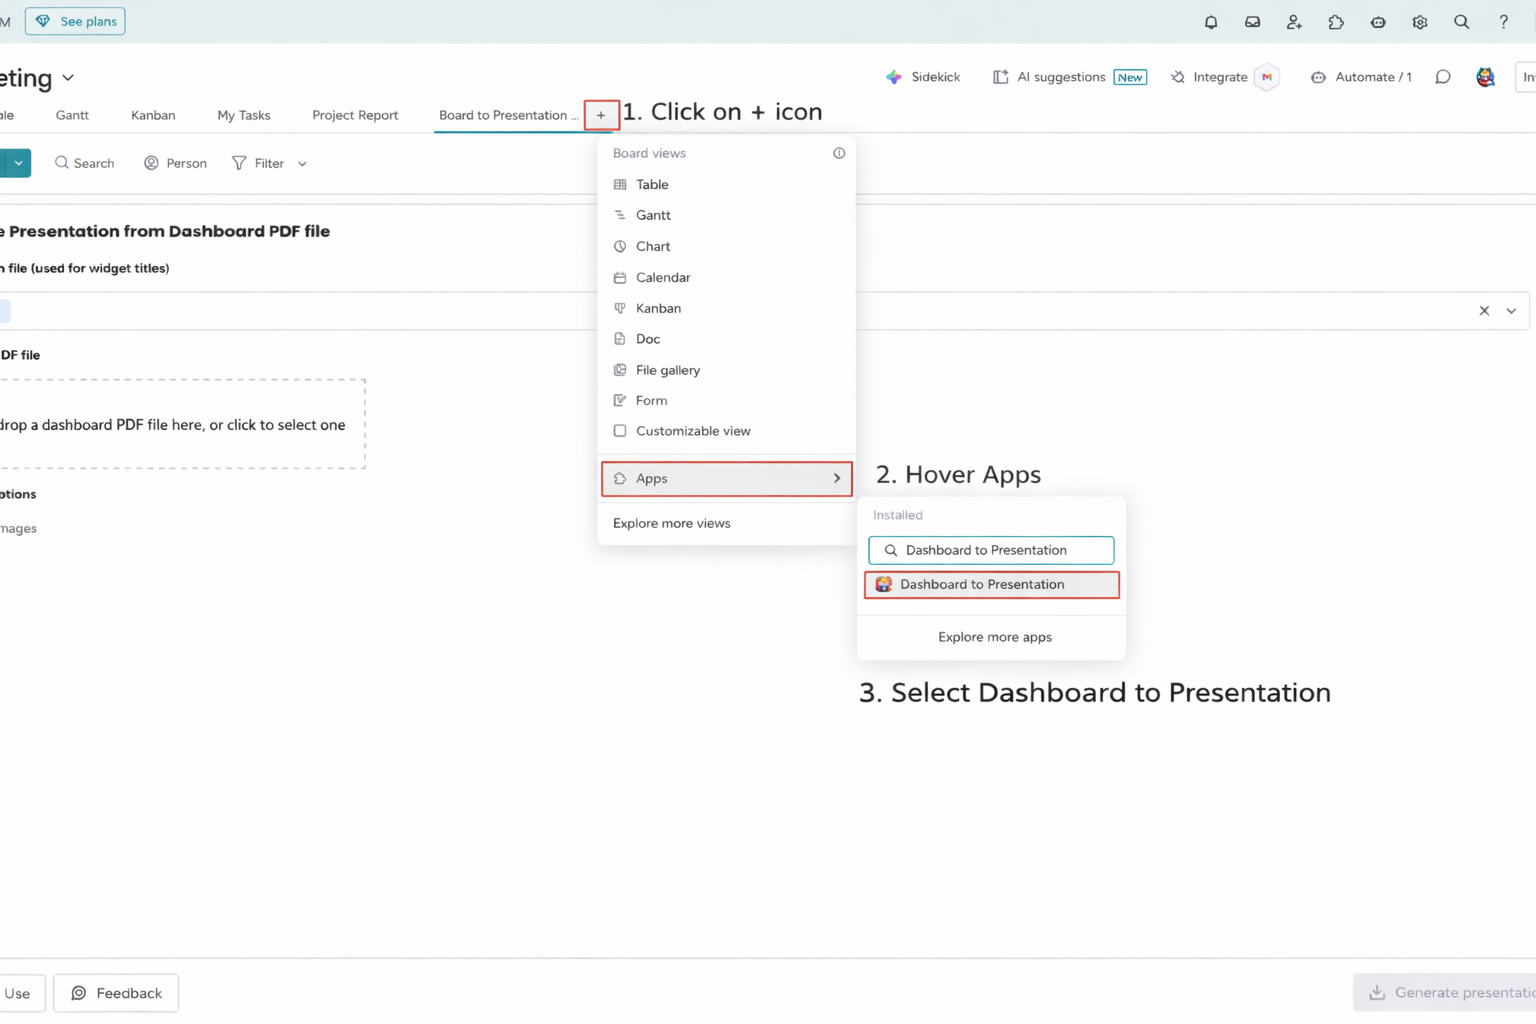The image size is (1536, 1024).
Task: Click the plus icon to add view
Action: [601, 115]
